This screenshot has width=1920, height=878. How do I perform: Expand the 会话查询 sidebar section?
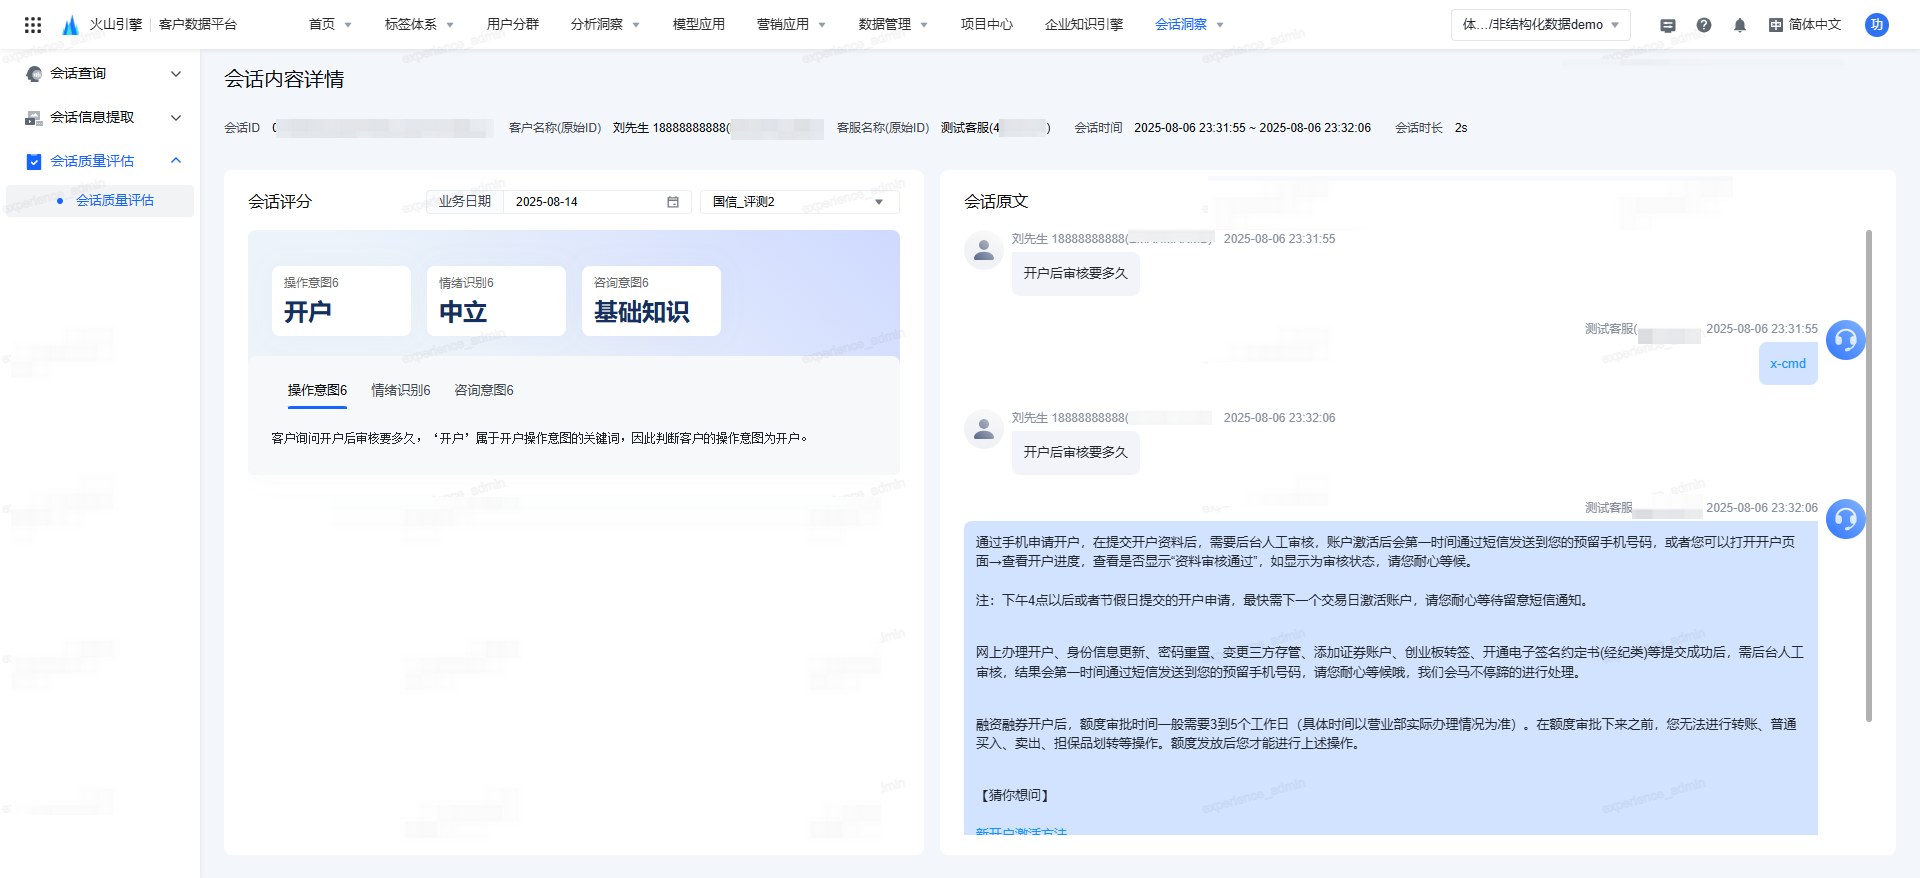click(x=176, y=74)
